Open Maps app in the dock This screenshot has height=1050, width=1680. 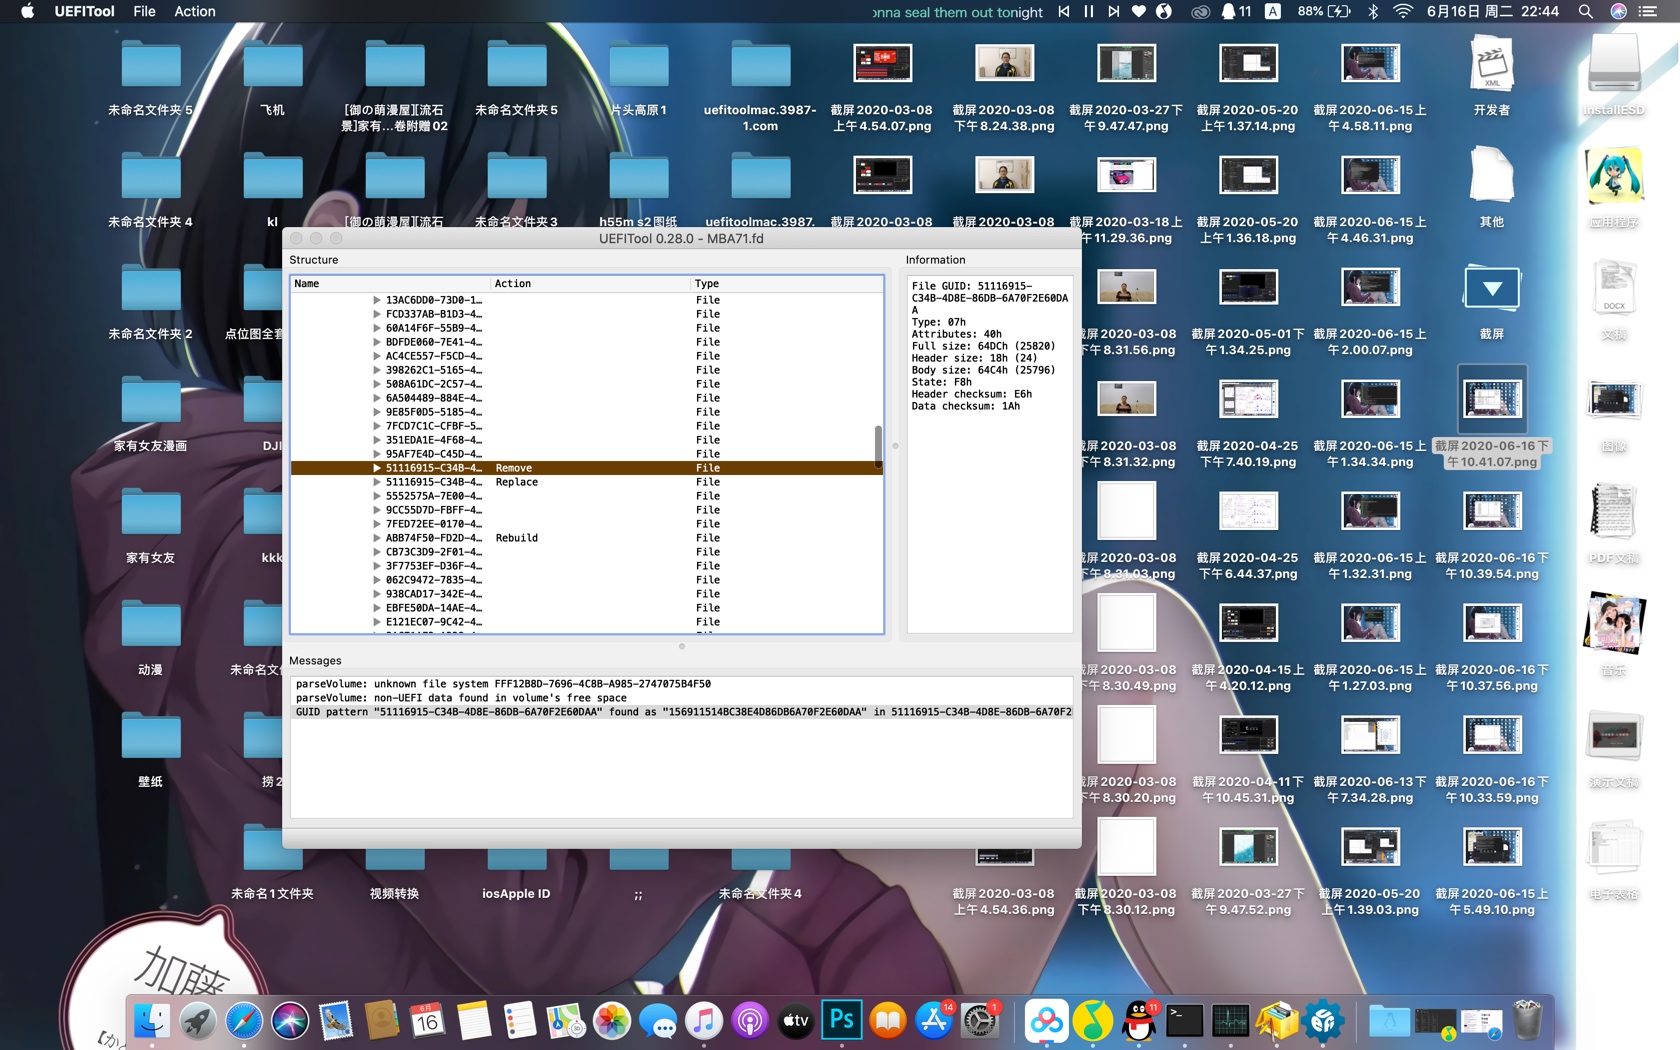pos(566,1021)
